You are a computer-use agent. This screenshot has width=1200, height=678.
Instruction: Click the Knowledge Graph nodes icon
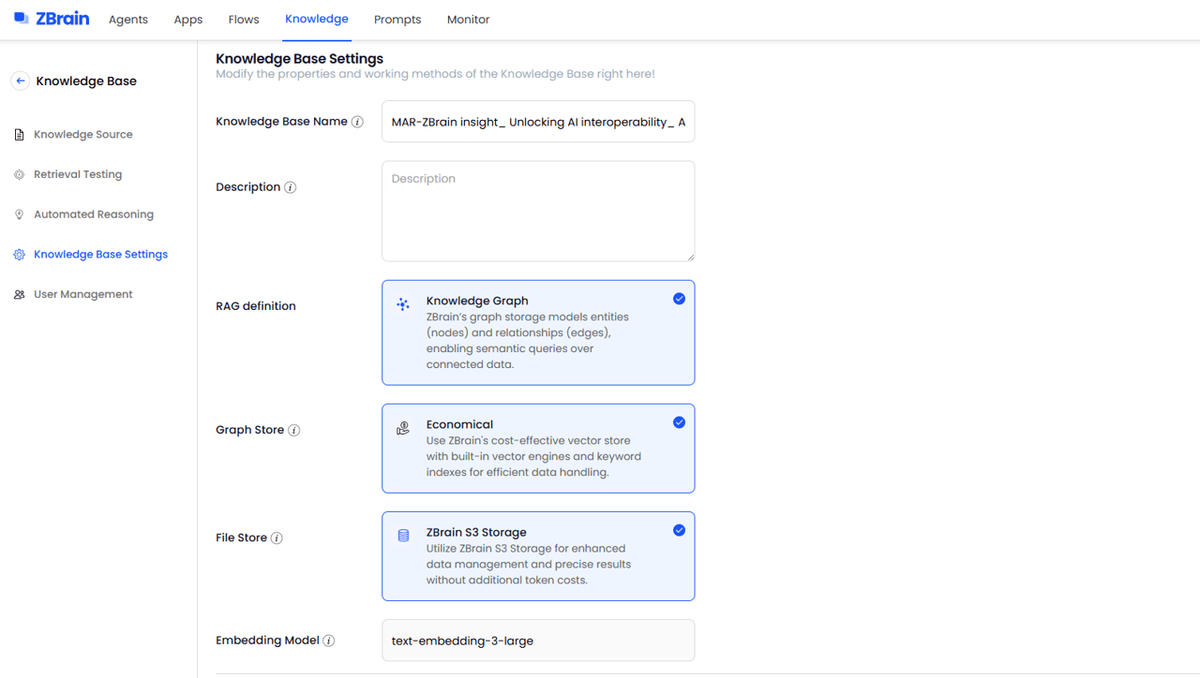point(403,304)
